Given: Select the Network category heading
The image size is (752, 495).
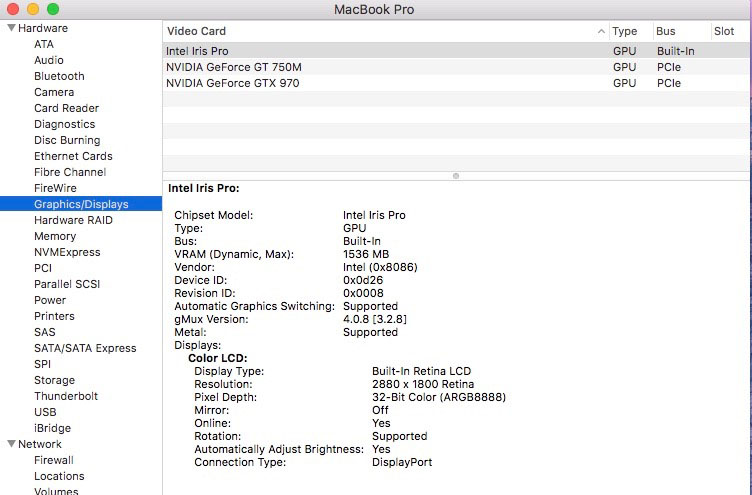Looking at the screenshot, I should coord(40,444).
